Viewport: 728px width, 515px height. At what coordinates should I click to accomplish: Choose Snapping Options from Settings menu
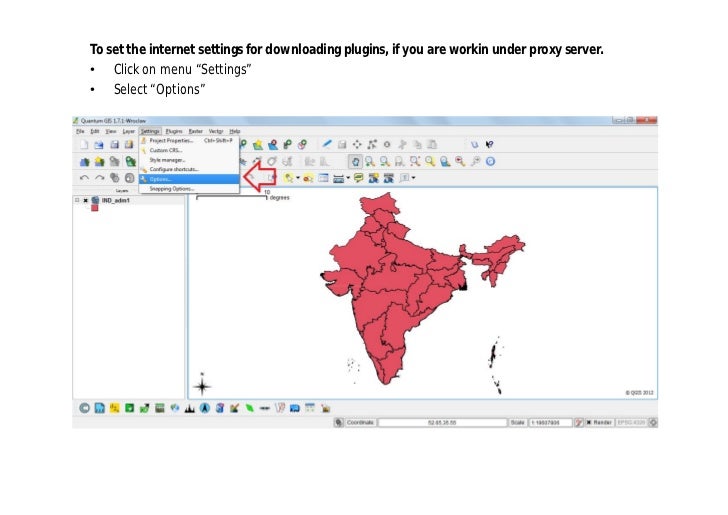click(189, 189)
